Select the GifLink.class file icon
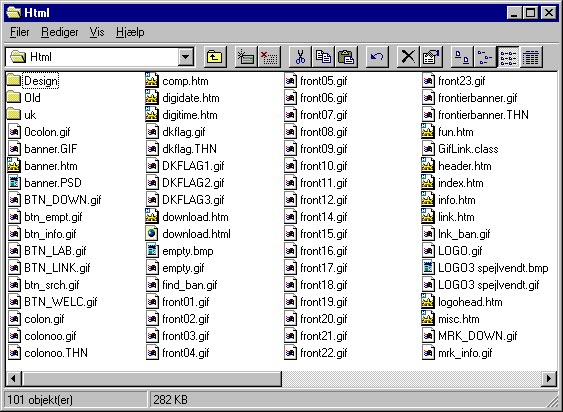 tap(428, 149)
